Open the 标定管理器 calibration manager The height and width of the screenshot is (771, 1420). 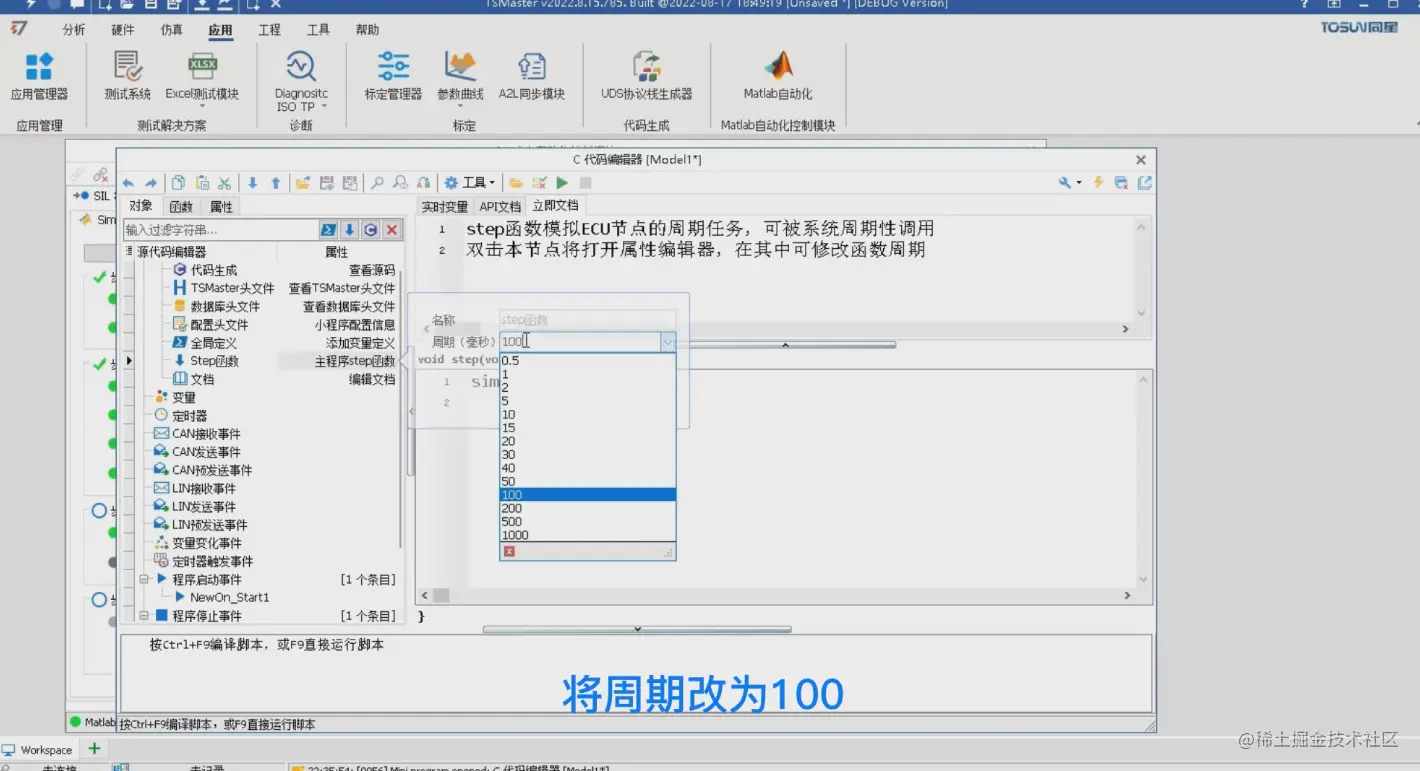pyautogui.click(x=393, y=76)
